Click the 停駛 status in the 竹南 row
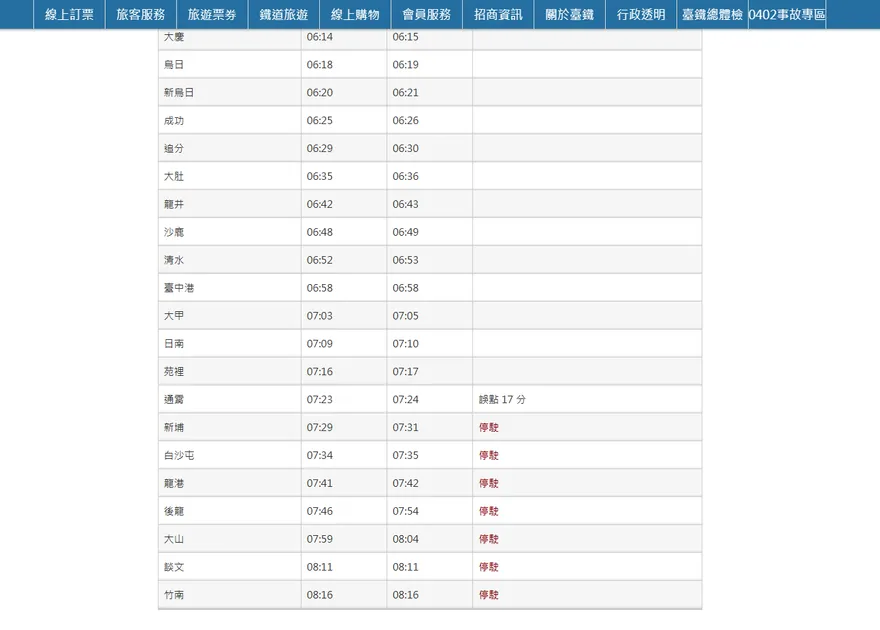The width and height of the screenshot is (880, 630). coord(488,595)
